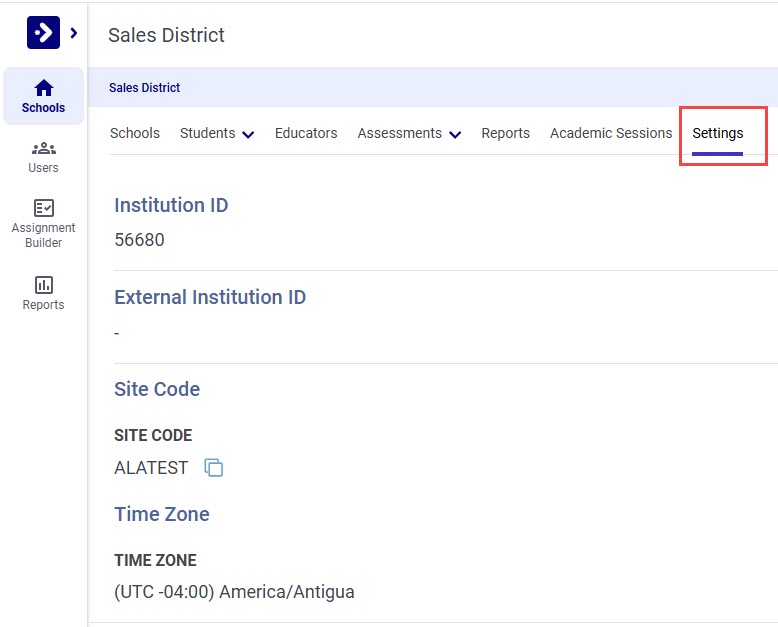The height and width of the screenshot is (627, 778).
Task: Click the app logo icon
Action: pyautogui.click(x=43, y=33)
